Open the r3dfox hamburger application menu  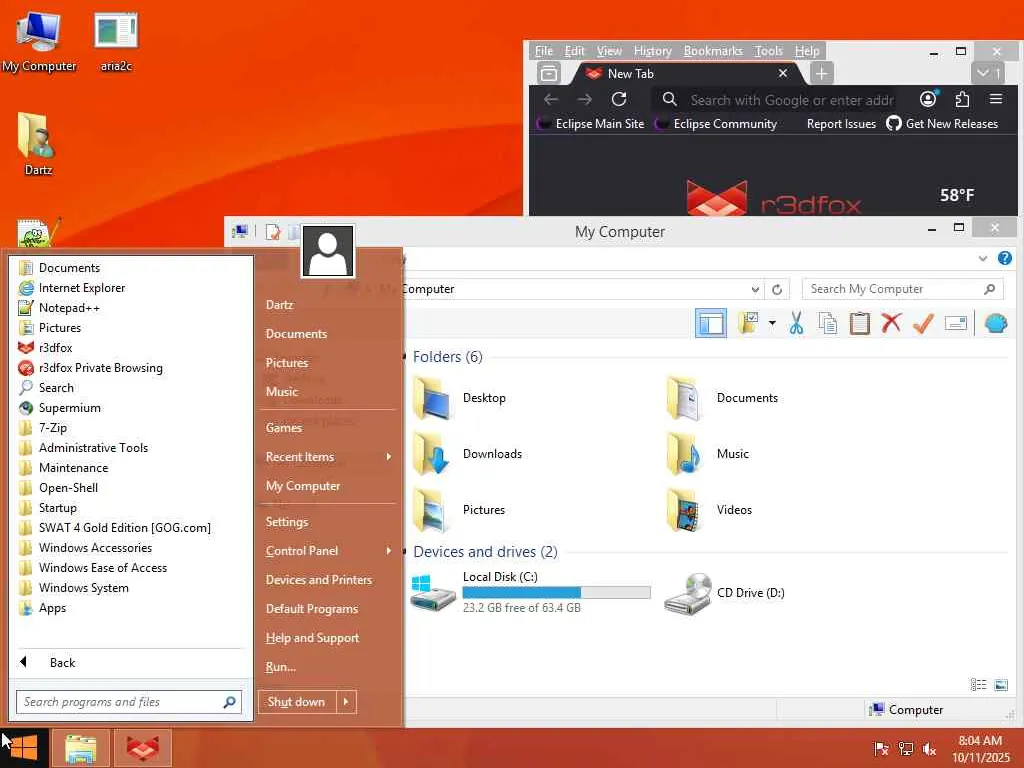tap(996, 99)
